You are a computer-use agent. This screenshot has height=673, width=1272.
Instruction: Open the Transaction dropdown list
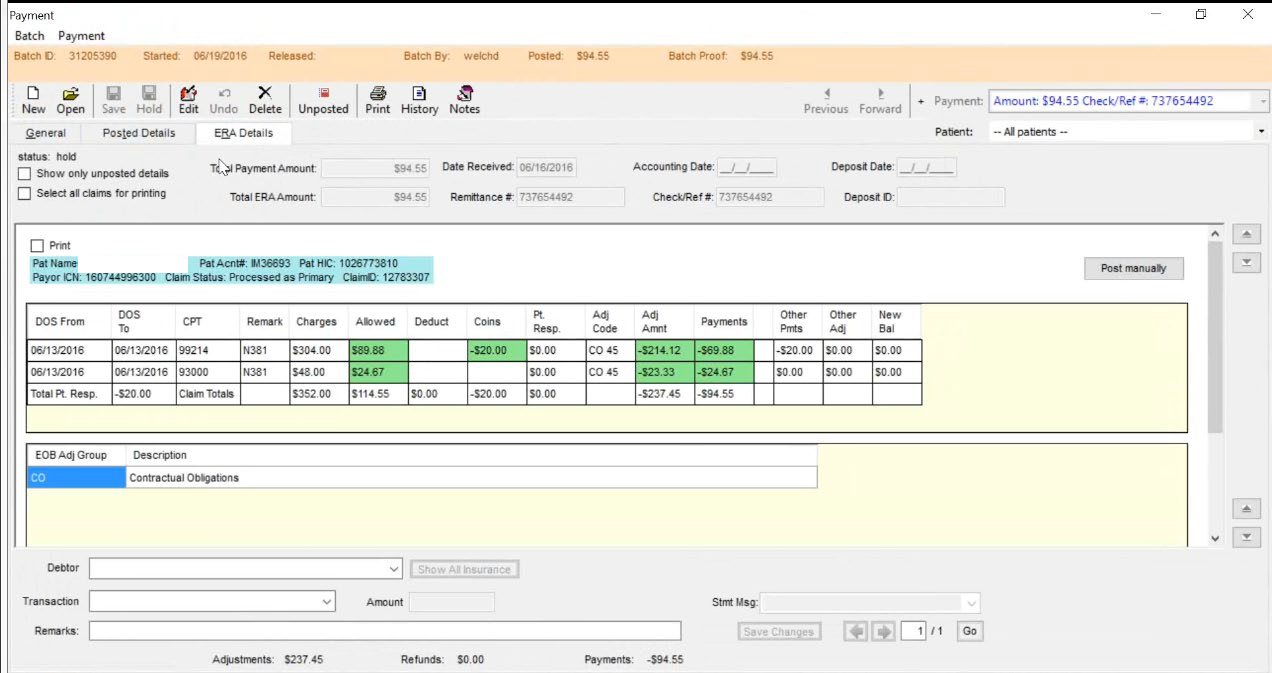tap(327, 602)
